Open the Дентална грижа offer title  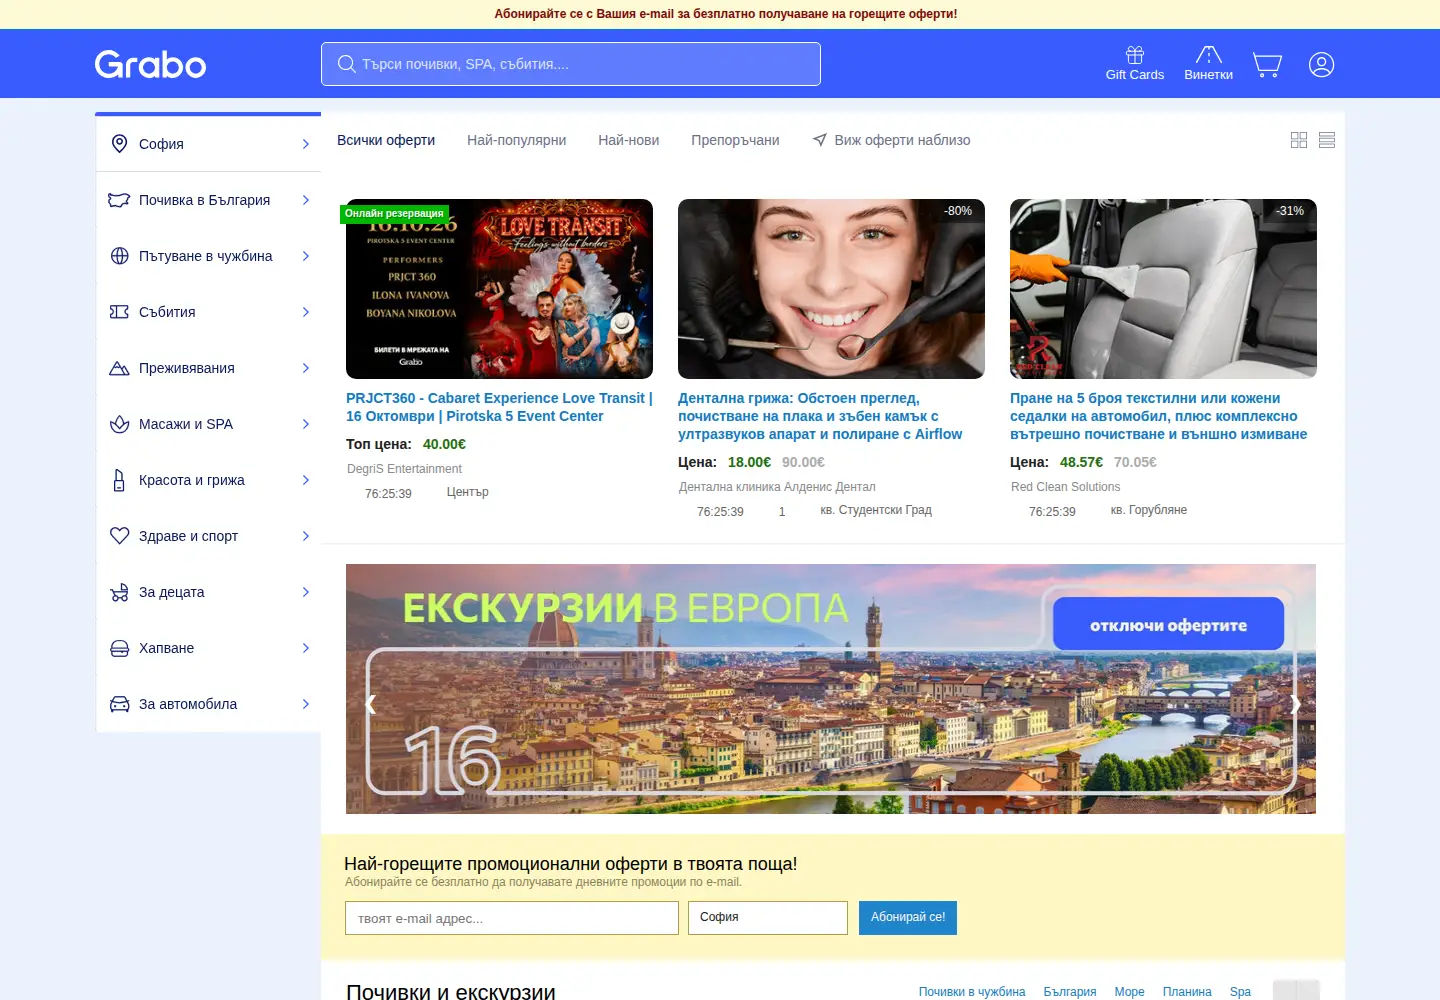click(820, 416)
